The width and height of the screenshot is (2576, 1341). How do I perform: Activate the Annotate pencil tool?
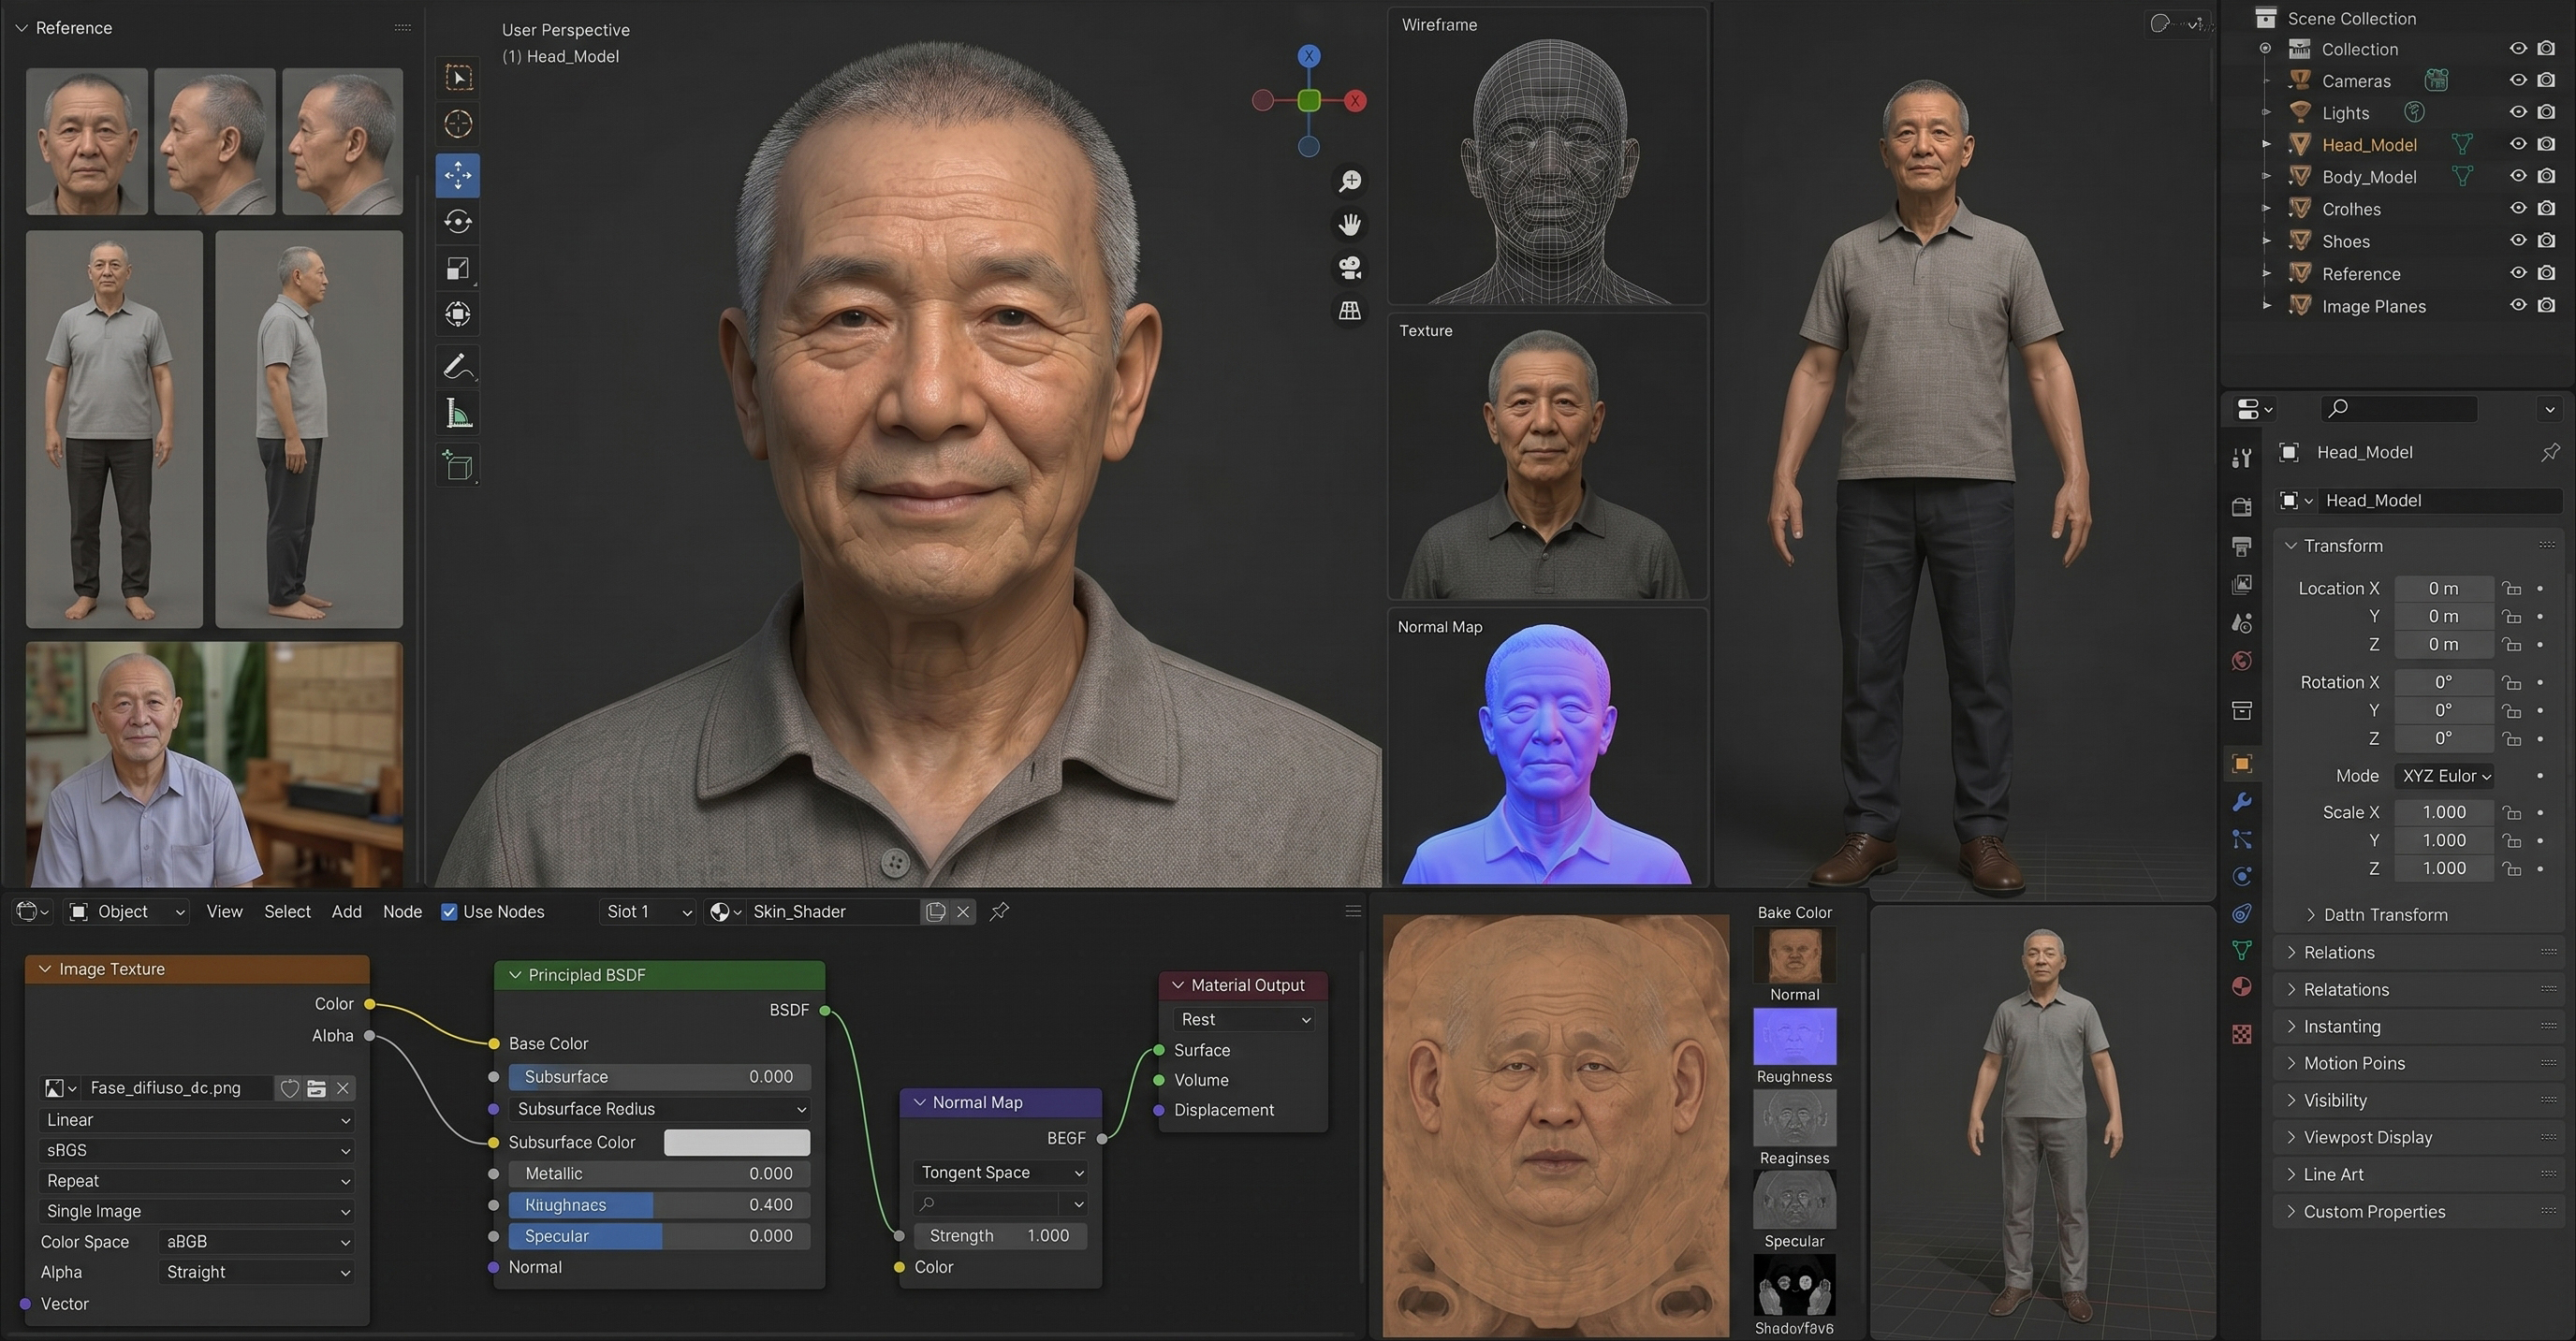click(x=458, y=366)
